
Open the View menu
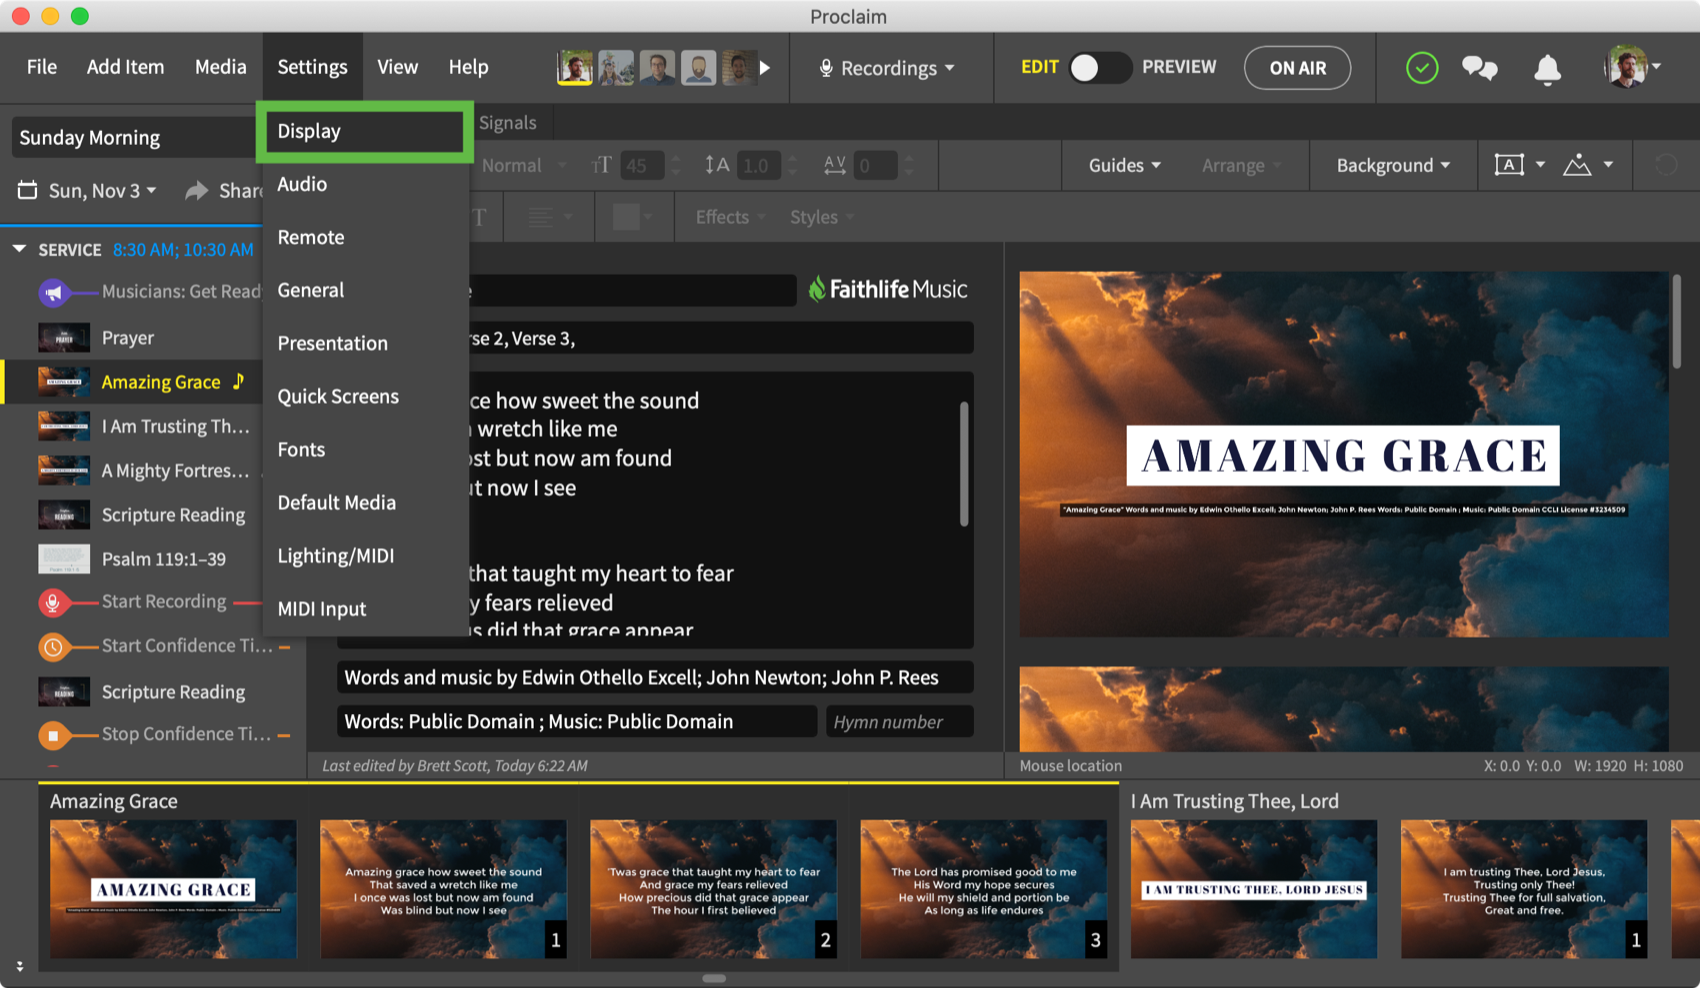pos(397,67)
